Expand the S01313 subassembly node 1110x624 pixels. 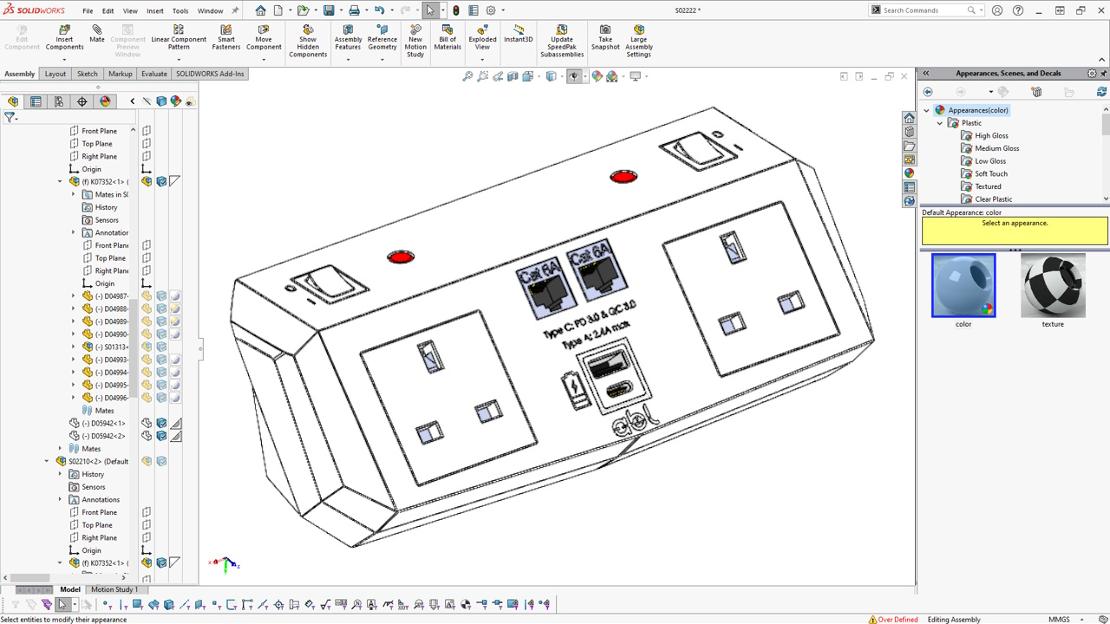coord(73,347)
